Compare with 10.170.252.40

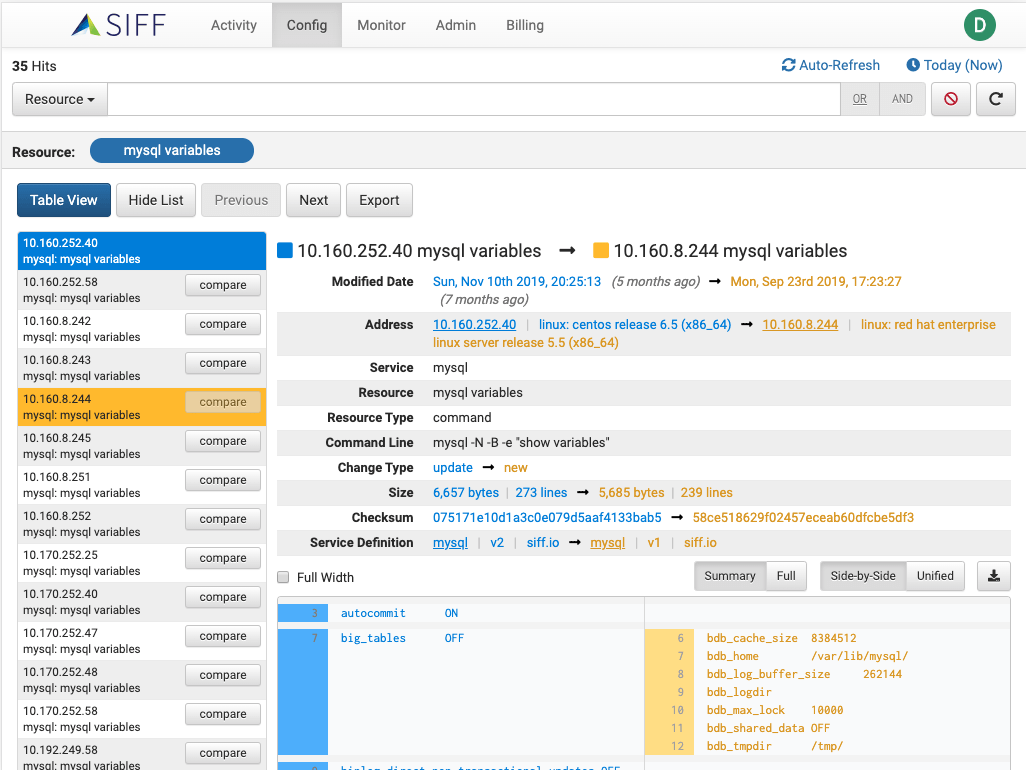[x=222, y=597]
